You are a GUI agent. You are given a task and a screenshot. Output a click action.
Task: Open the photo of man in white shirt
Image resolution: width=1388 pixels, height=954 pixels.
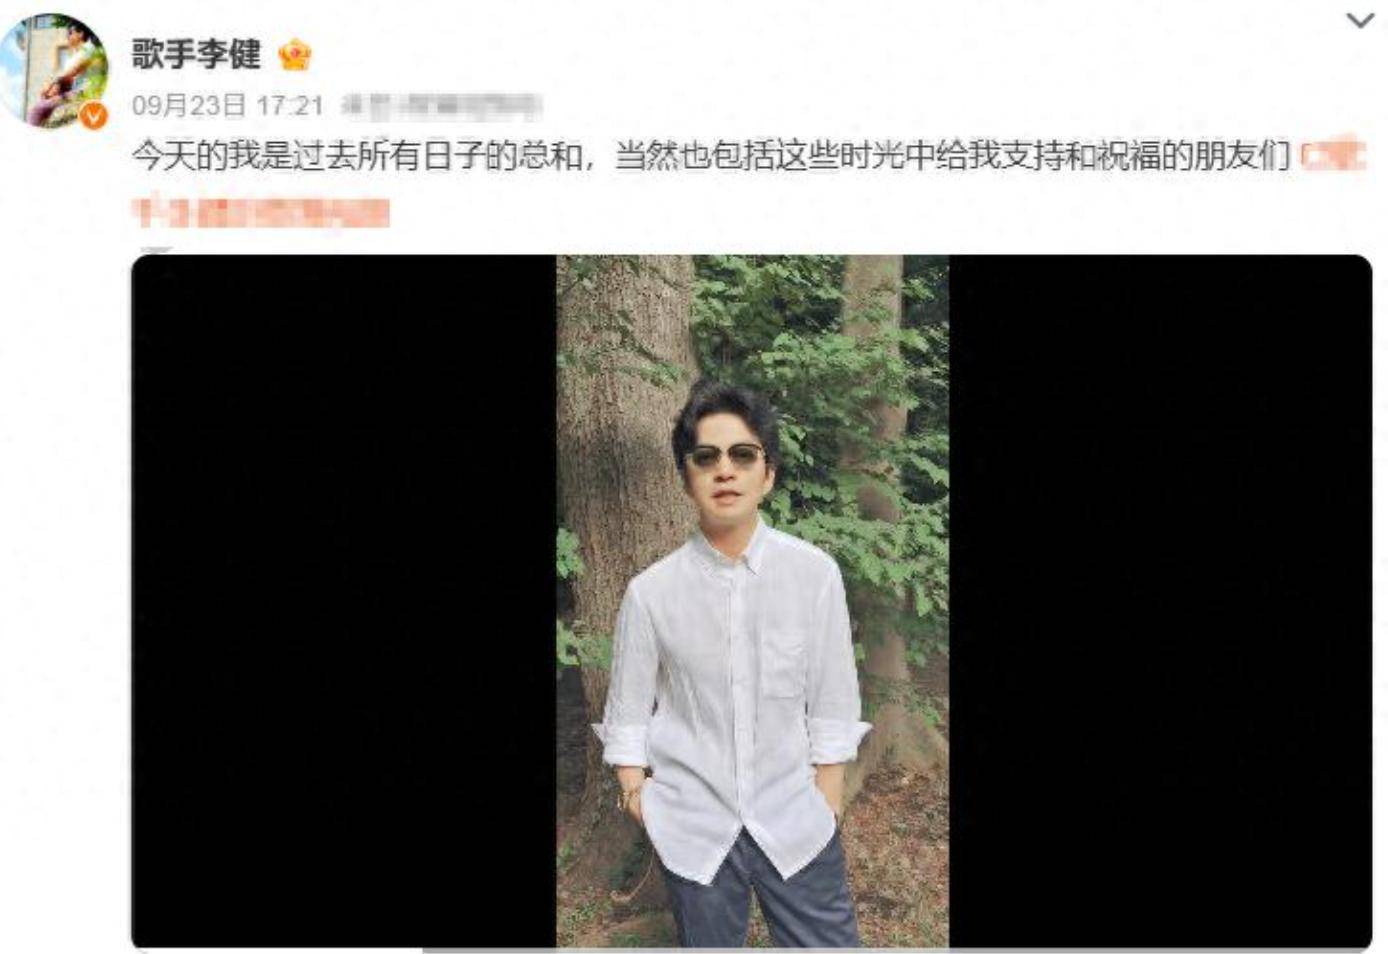coord(752,600)
